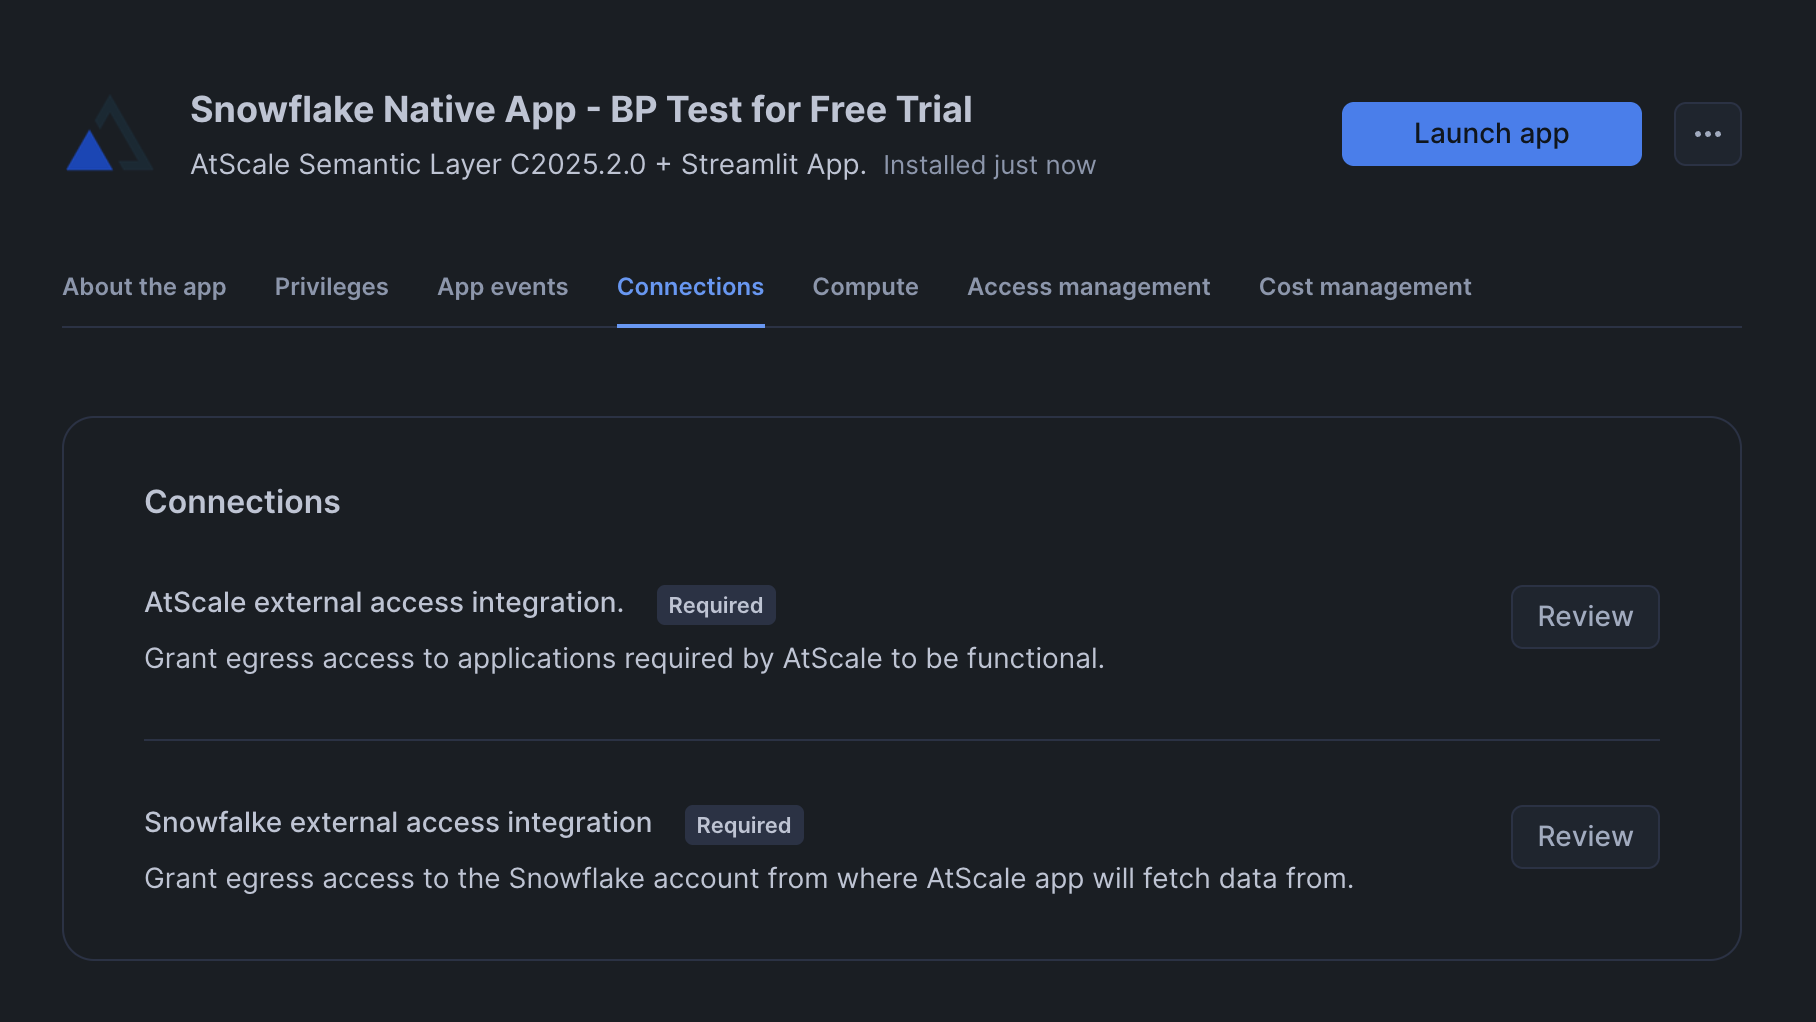Click the 'Snowfalke external access integration' label
Image resolution: width=1816 pixels, height=1022 pixels.
[398, 823]
